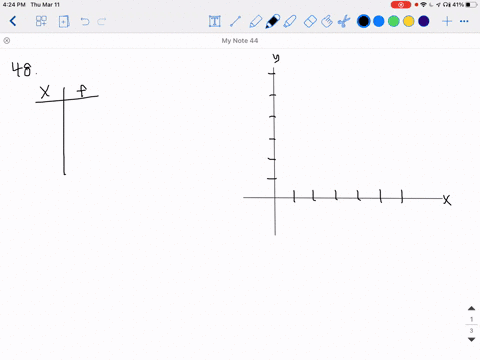Tap the My Note 44 title
This screenshot has width=480, height=360.
pos(240,41)
